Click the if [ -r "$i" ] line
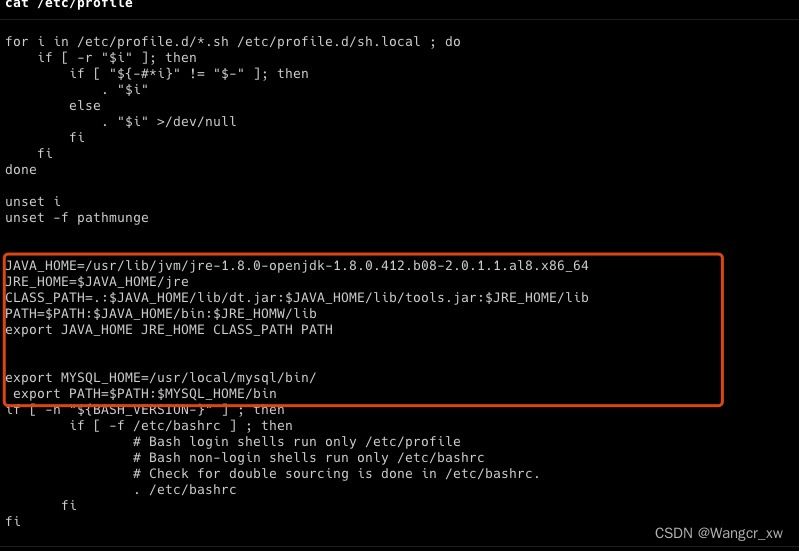Image resolution: width=799 pixels, height=551 pixels. click(x=117, y=58)
